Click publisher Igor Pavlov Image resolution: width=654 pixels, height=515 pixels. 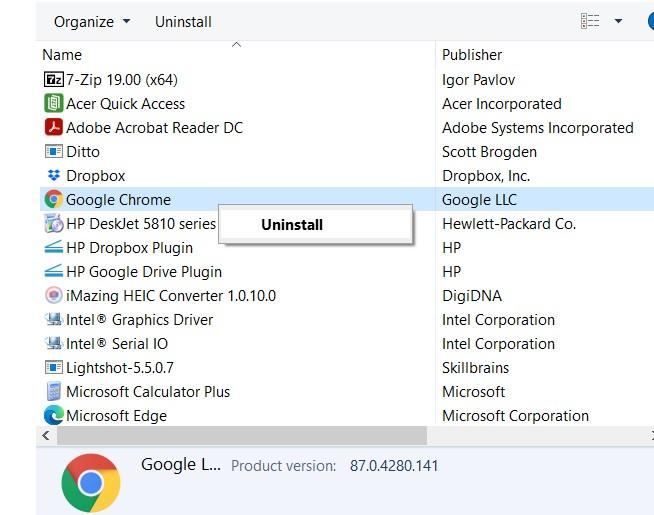point(478,80)
